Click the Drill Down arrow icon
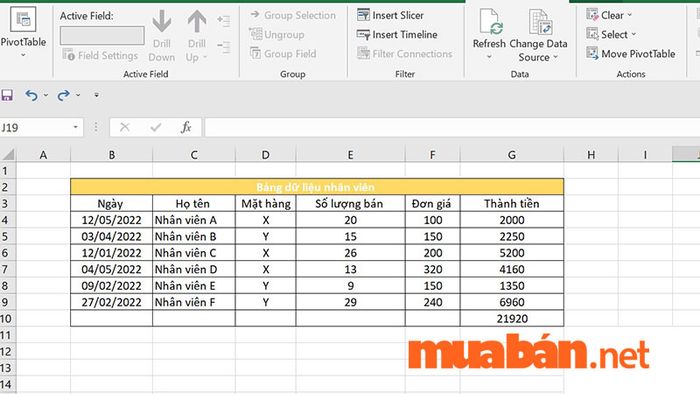This screenshot has height=394, width=700. tap(162, 21)
